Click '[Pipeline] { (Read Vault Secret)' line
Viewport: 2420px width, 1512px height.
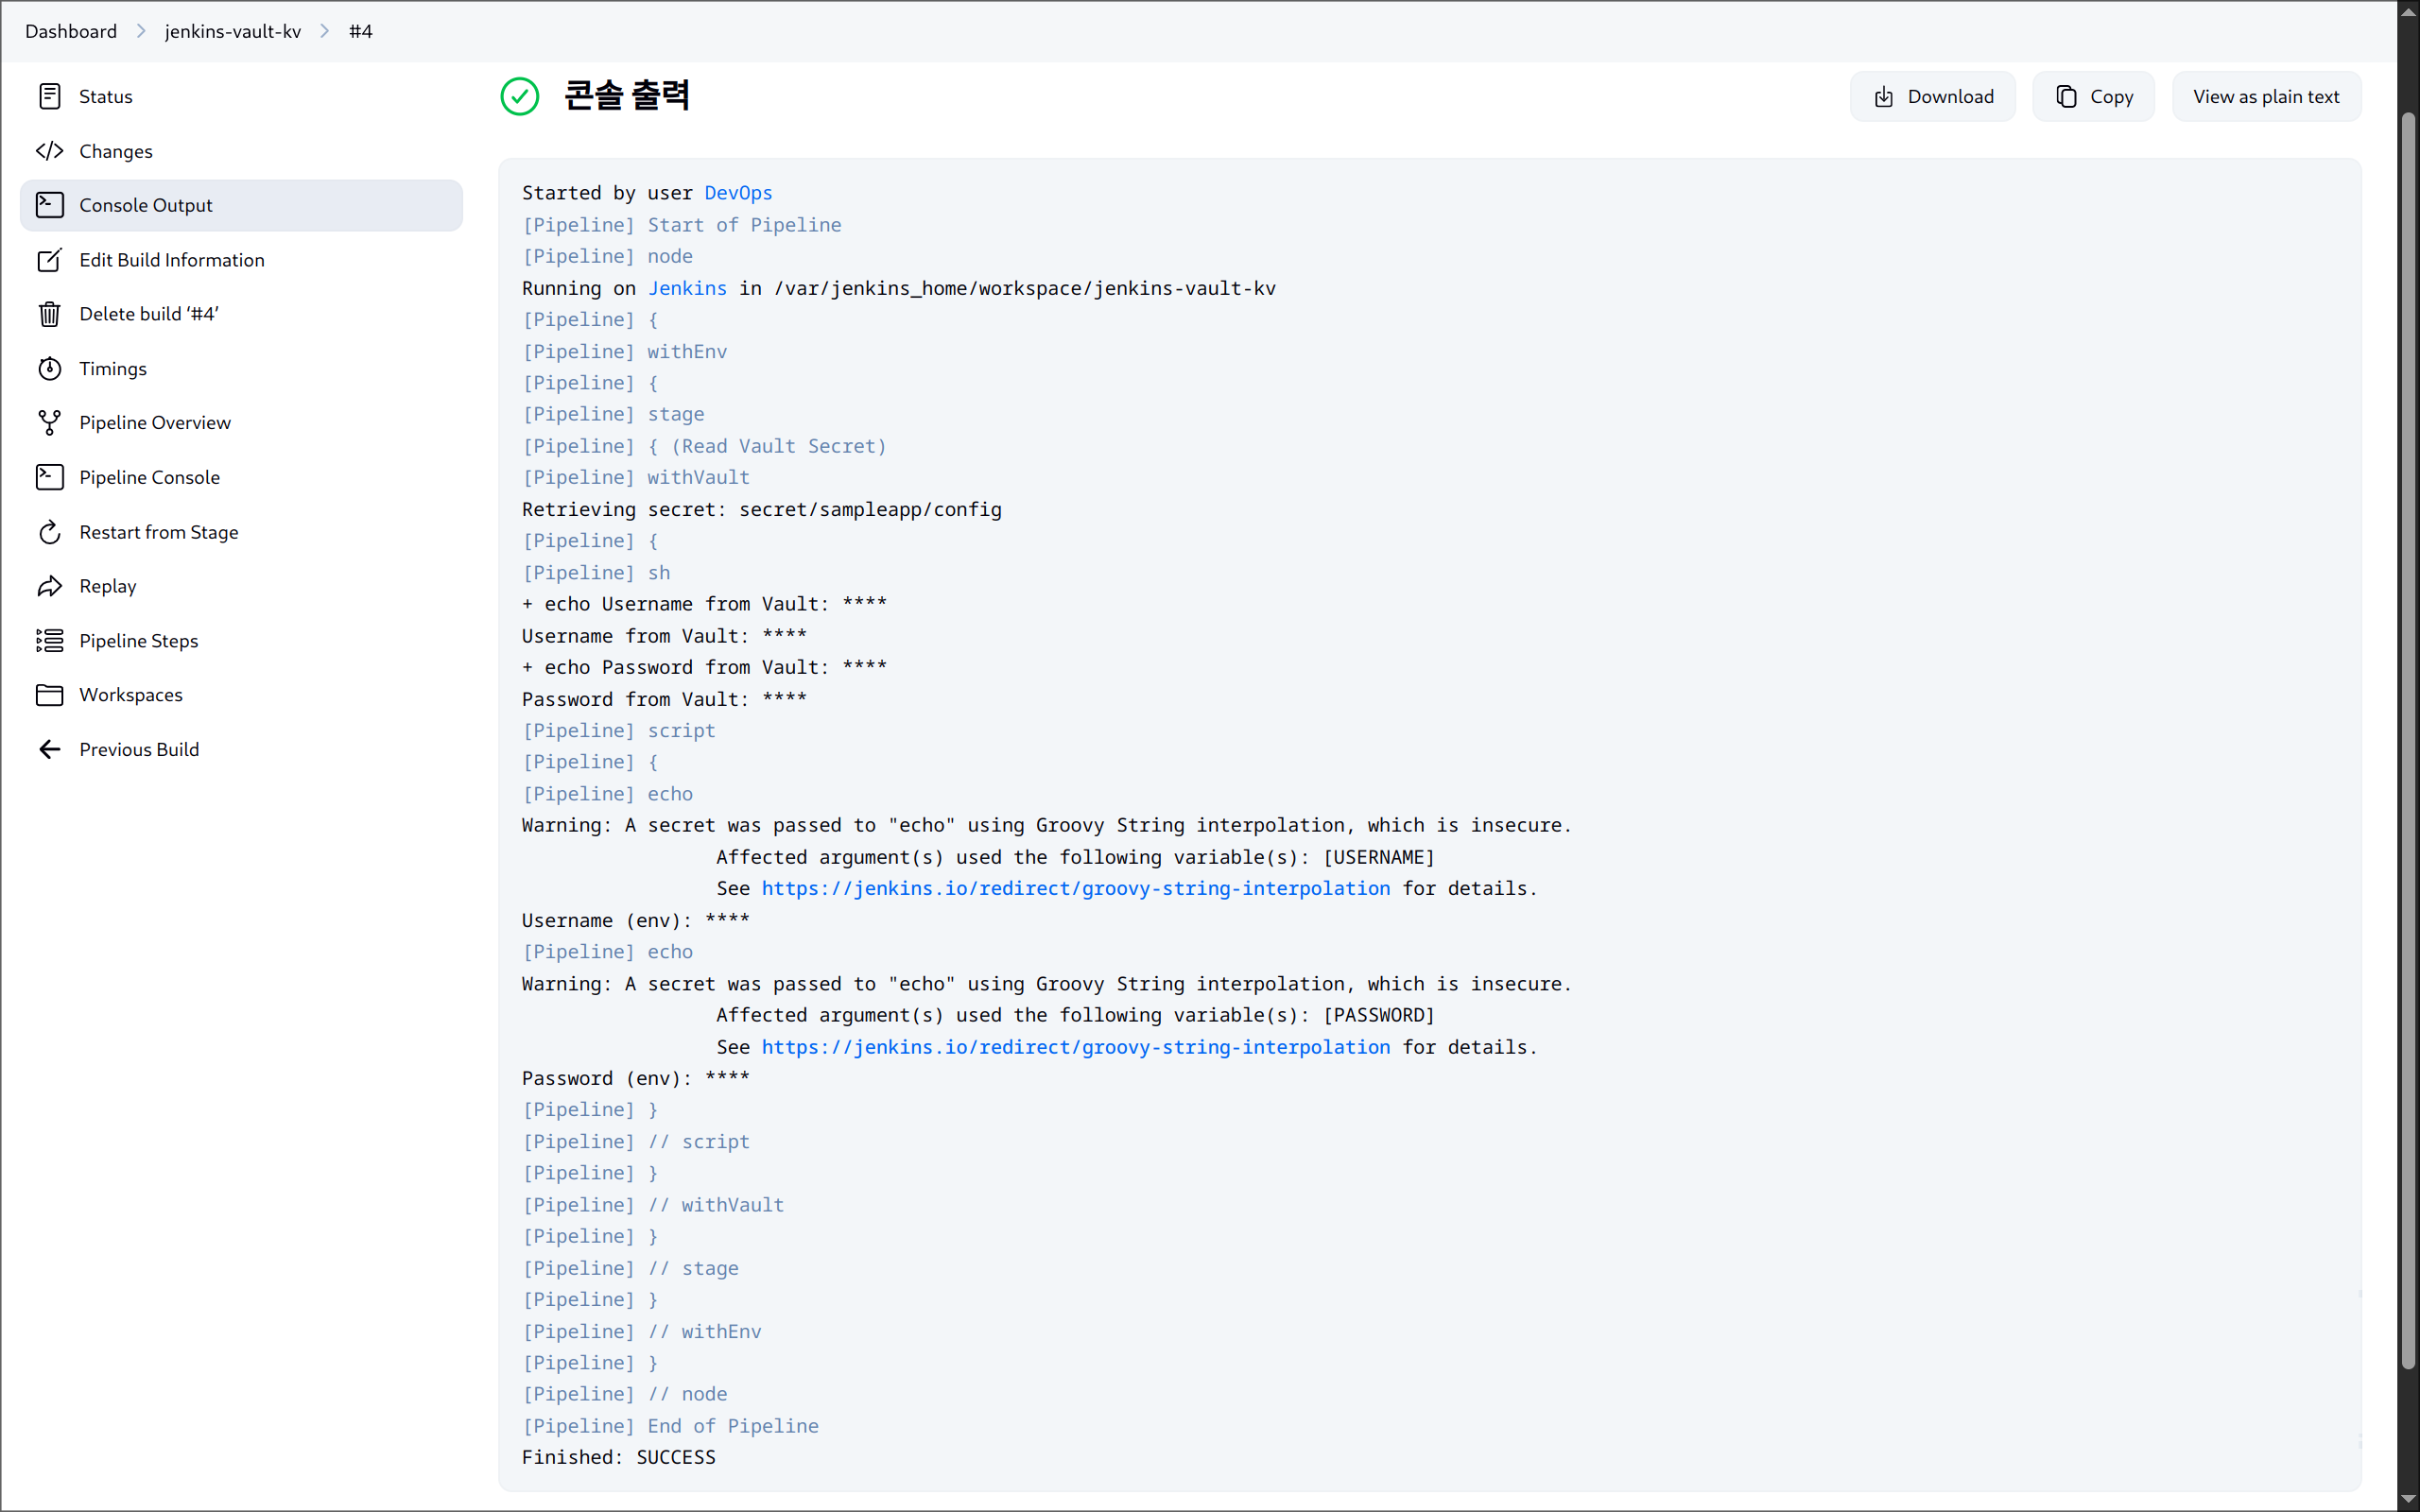[x=704, y=446]
